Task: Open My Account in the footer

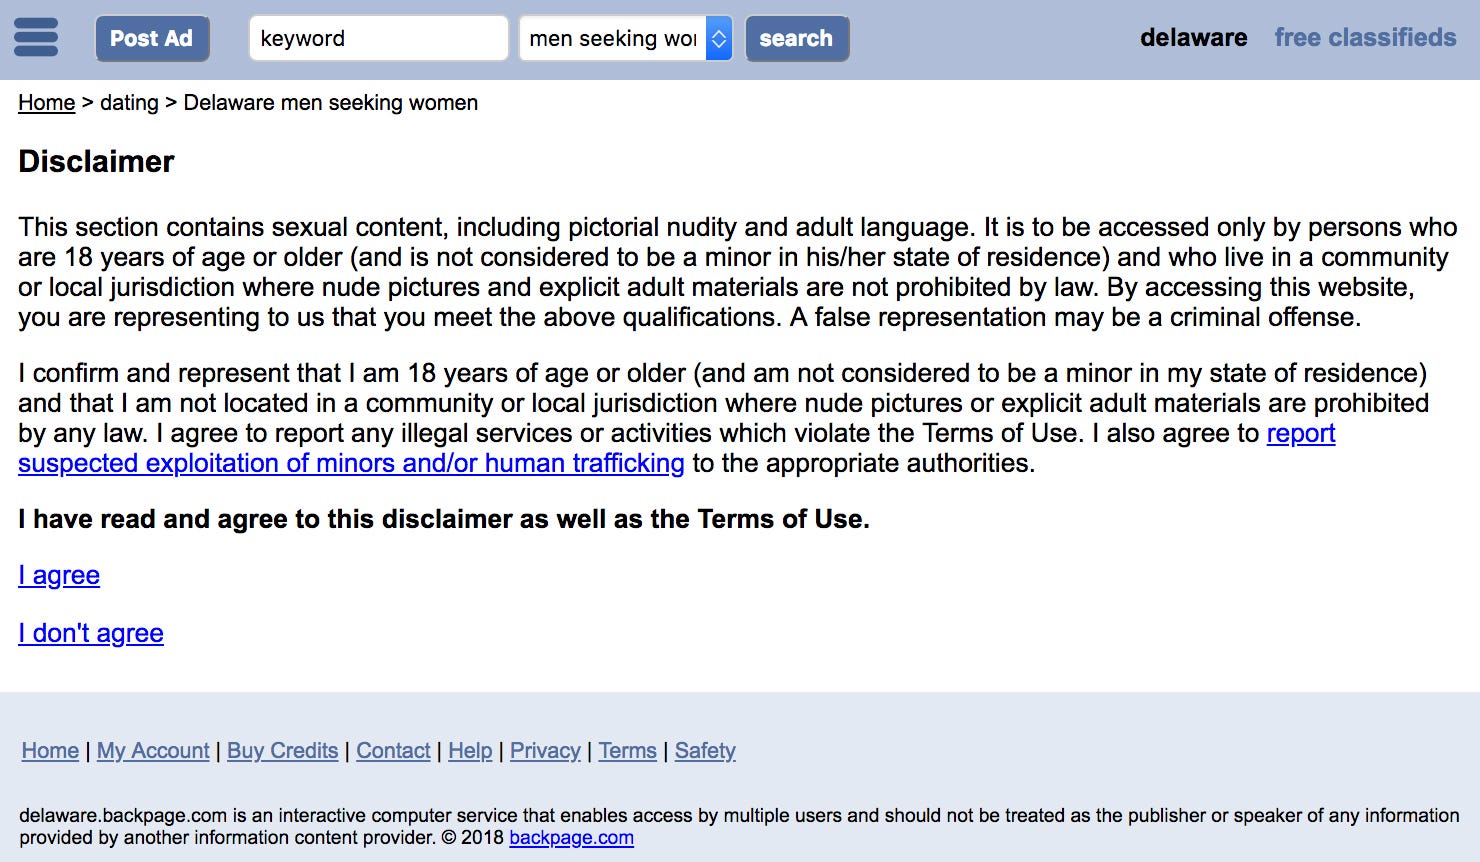Action: [x=153, y=751]
